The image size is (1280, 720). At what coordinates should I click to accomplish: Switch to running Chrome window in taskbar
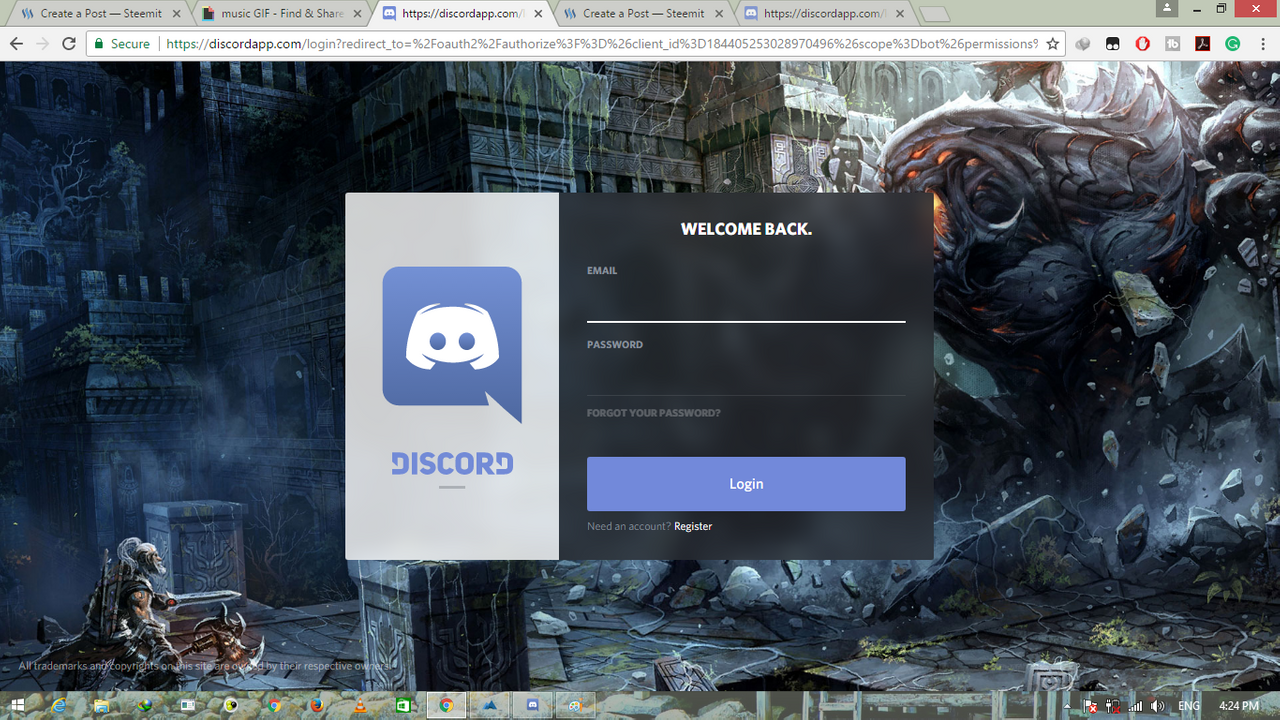[x=446, y=705]
